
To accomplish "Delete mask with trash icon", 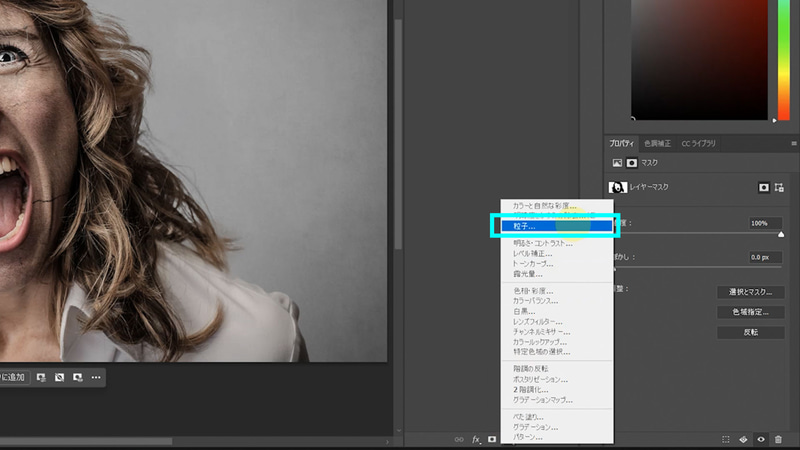I will click(x=778, y=439).
